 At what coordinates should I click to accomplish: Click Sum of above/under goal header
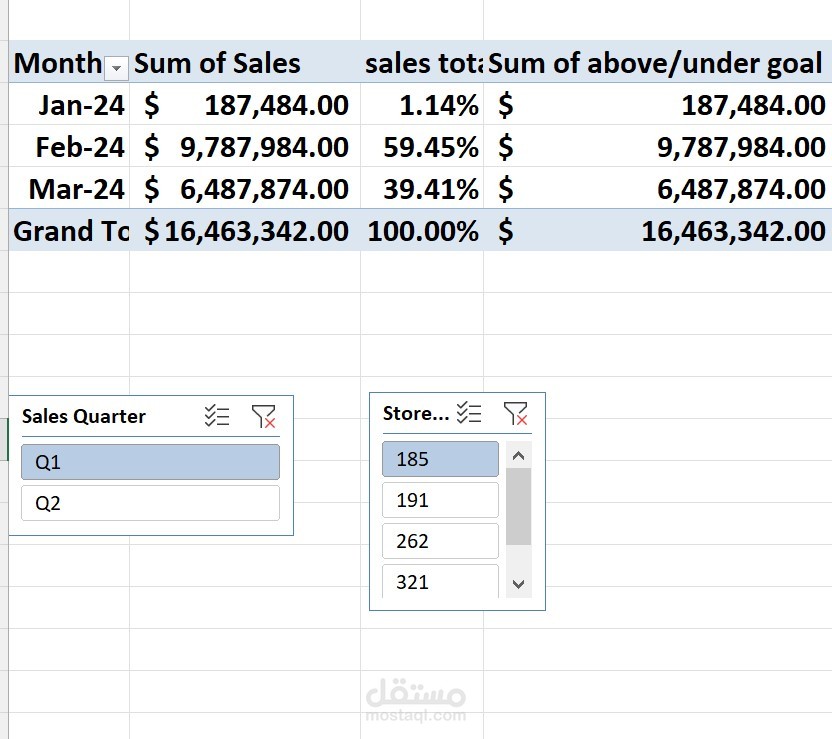tap(655, 64)
